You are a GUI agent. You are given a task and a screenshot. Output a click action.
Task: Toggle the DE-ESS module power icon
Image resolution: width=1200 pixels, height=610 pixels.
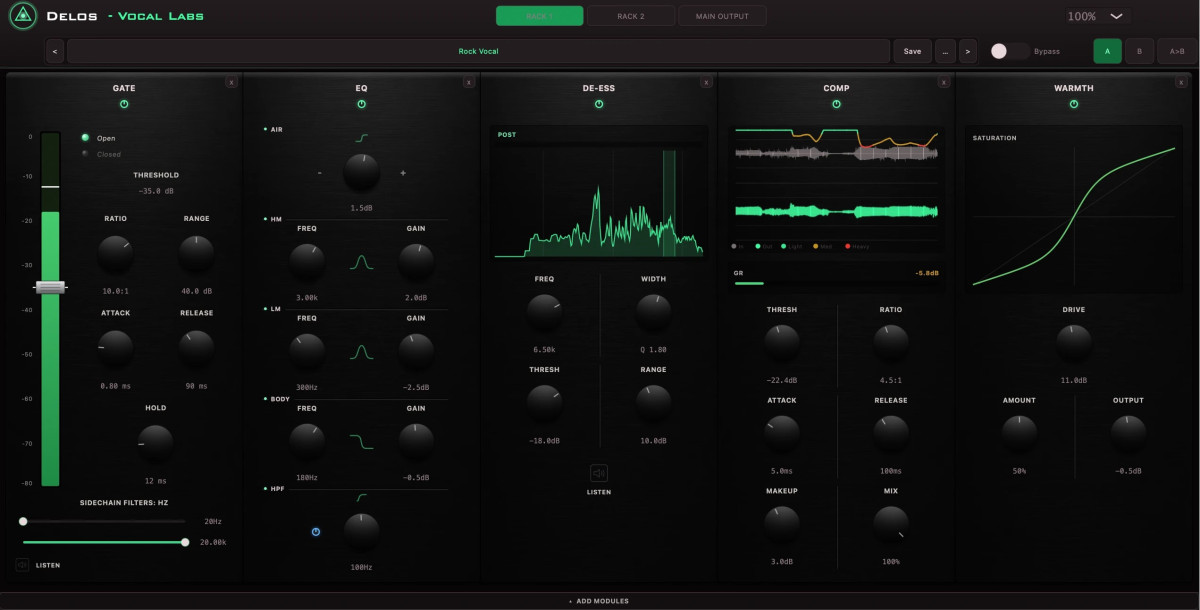coord(599,104)
